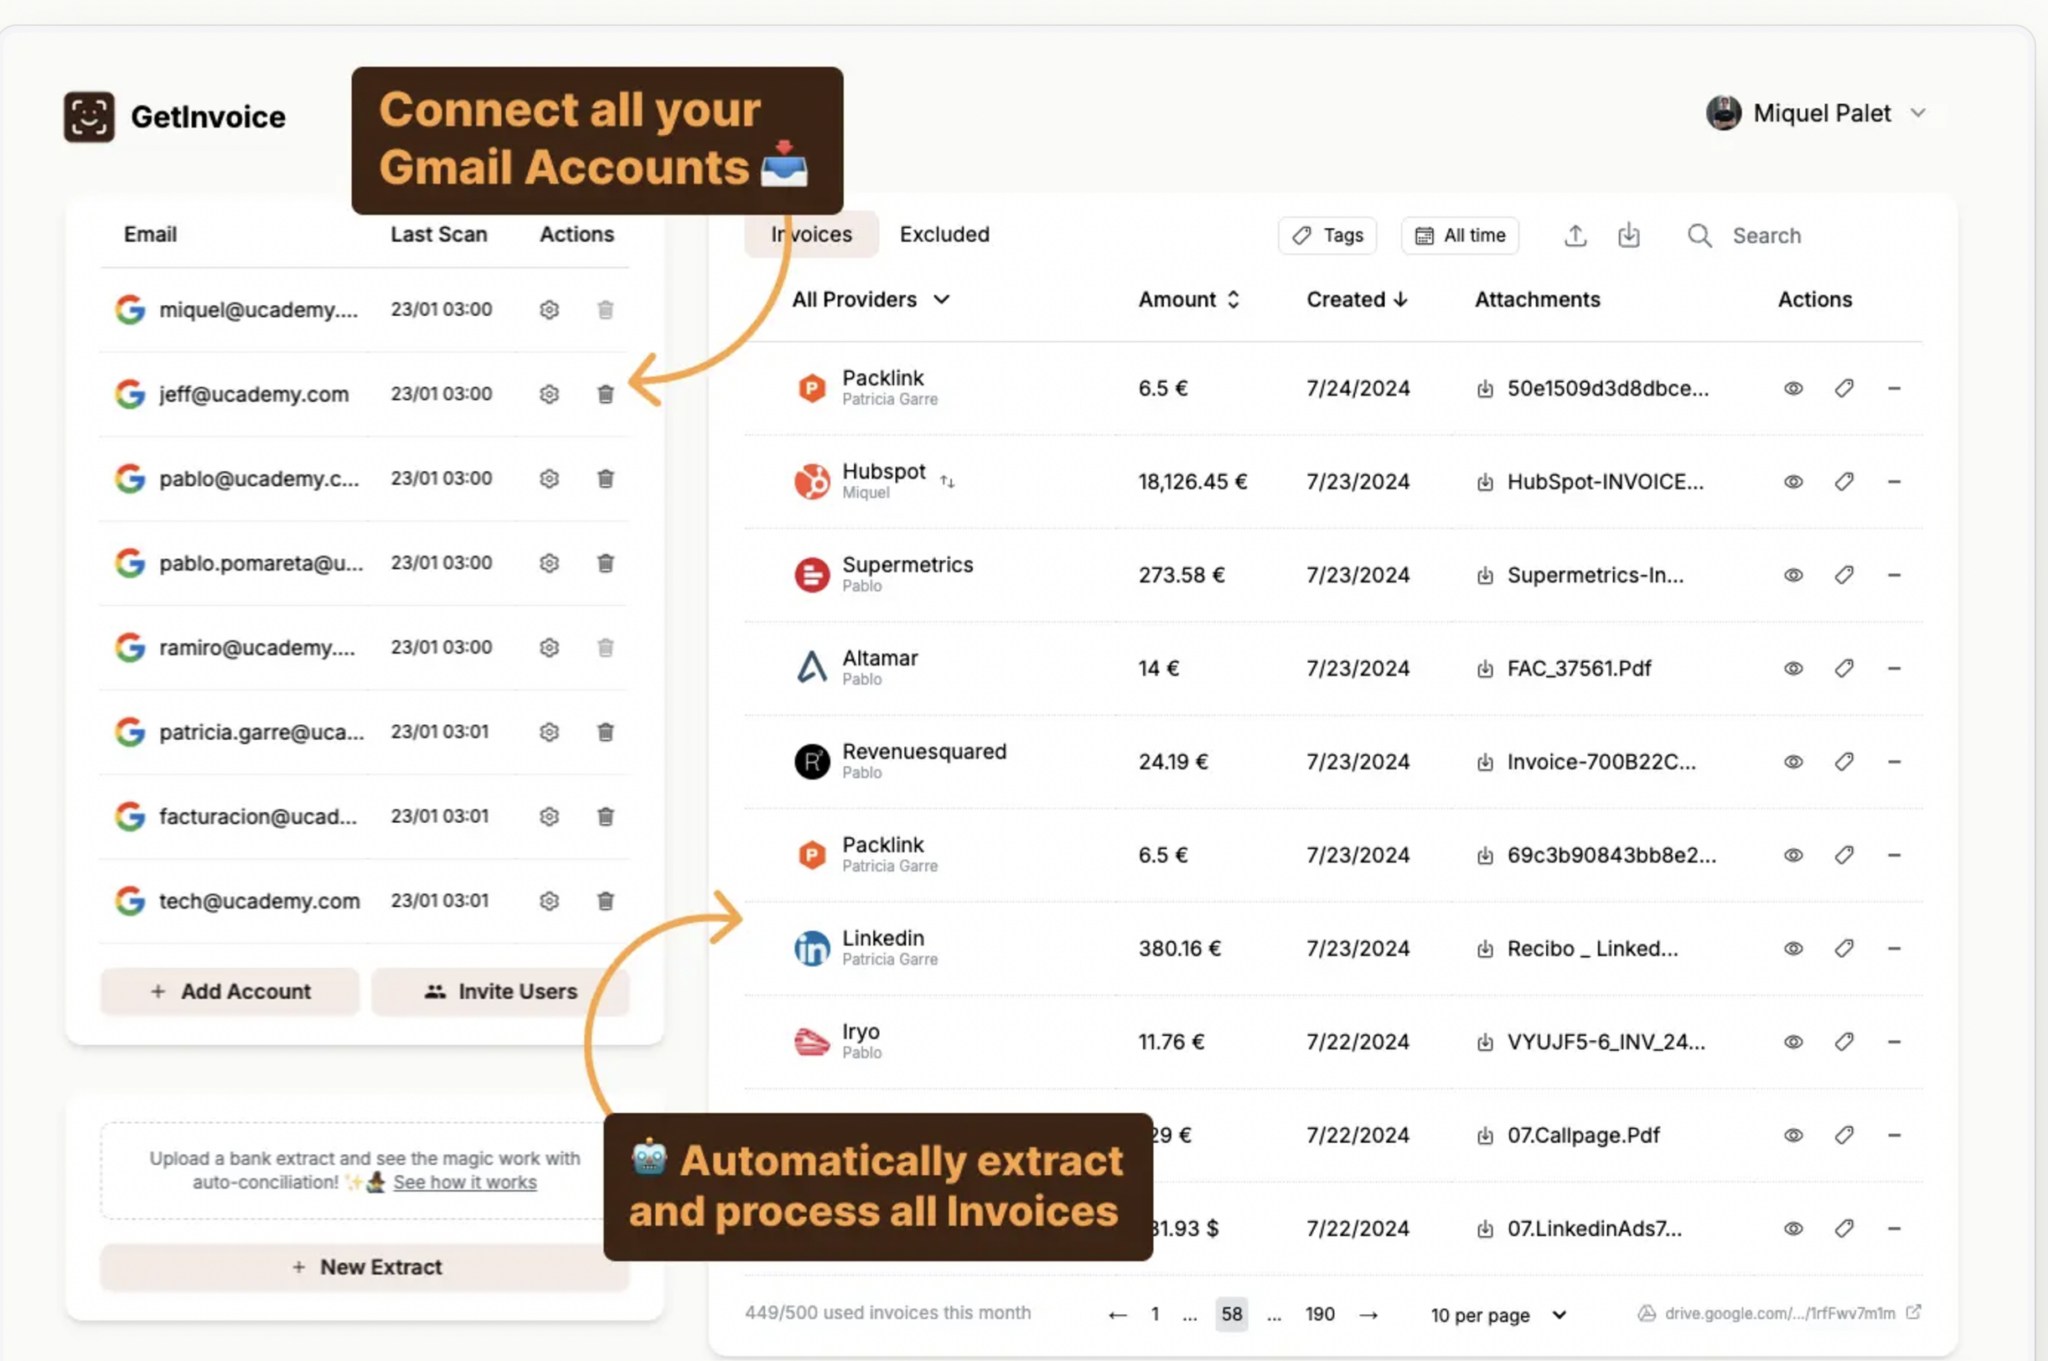Viewport: 2048px width, 1361px height.
Task: Expand the All Providers dropdown
Action: 869,299
